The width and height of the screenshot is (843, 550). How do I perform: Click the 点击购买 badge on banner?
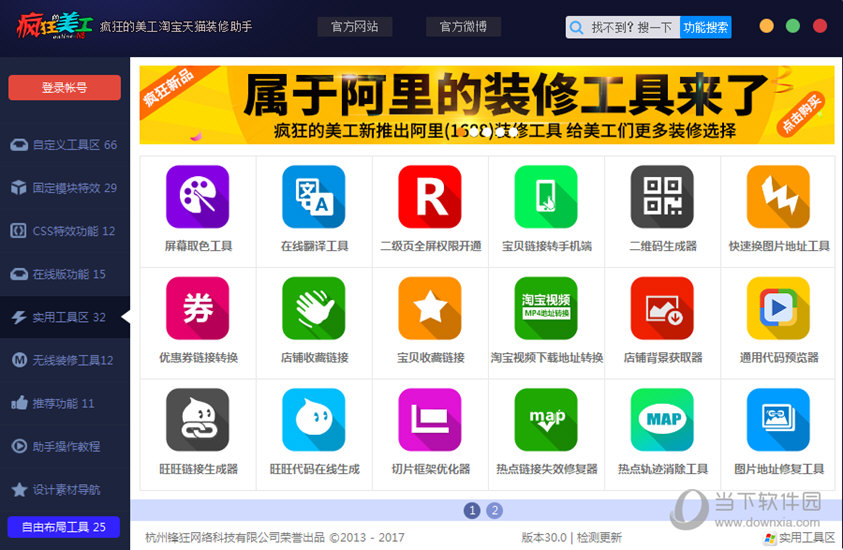[x=801, y=114]
